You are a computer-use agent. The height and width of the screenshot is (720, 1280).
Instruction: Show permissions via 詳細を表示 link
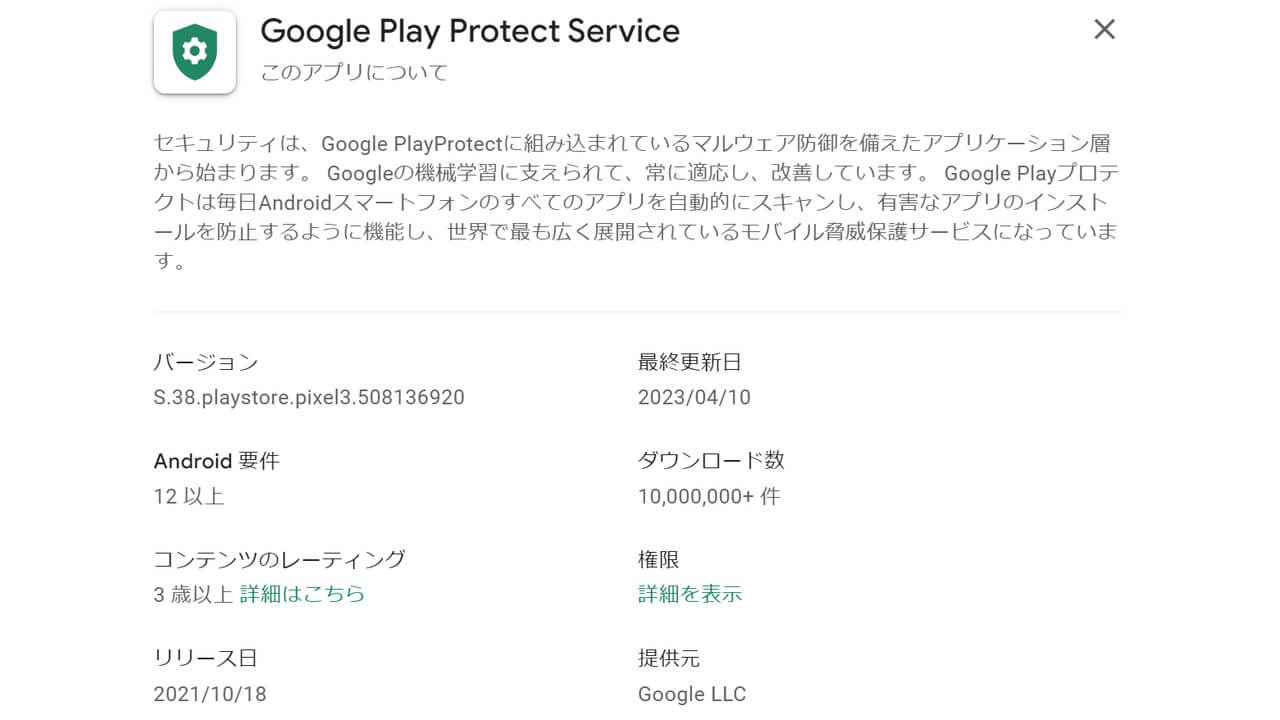(690, 593)
